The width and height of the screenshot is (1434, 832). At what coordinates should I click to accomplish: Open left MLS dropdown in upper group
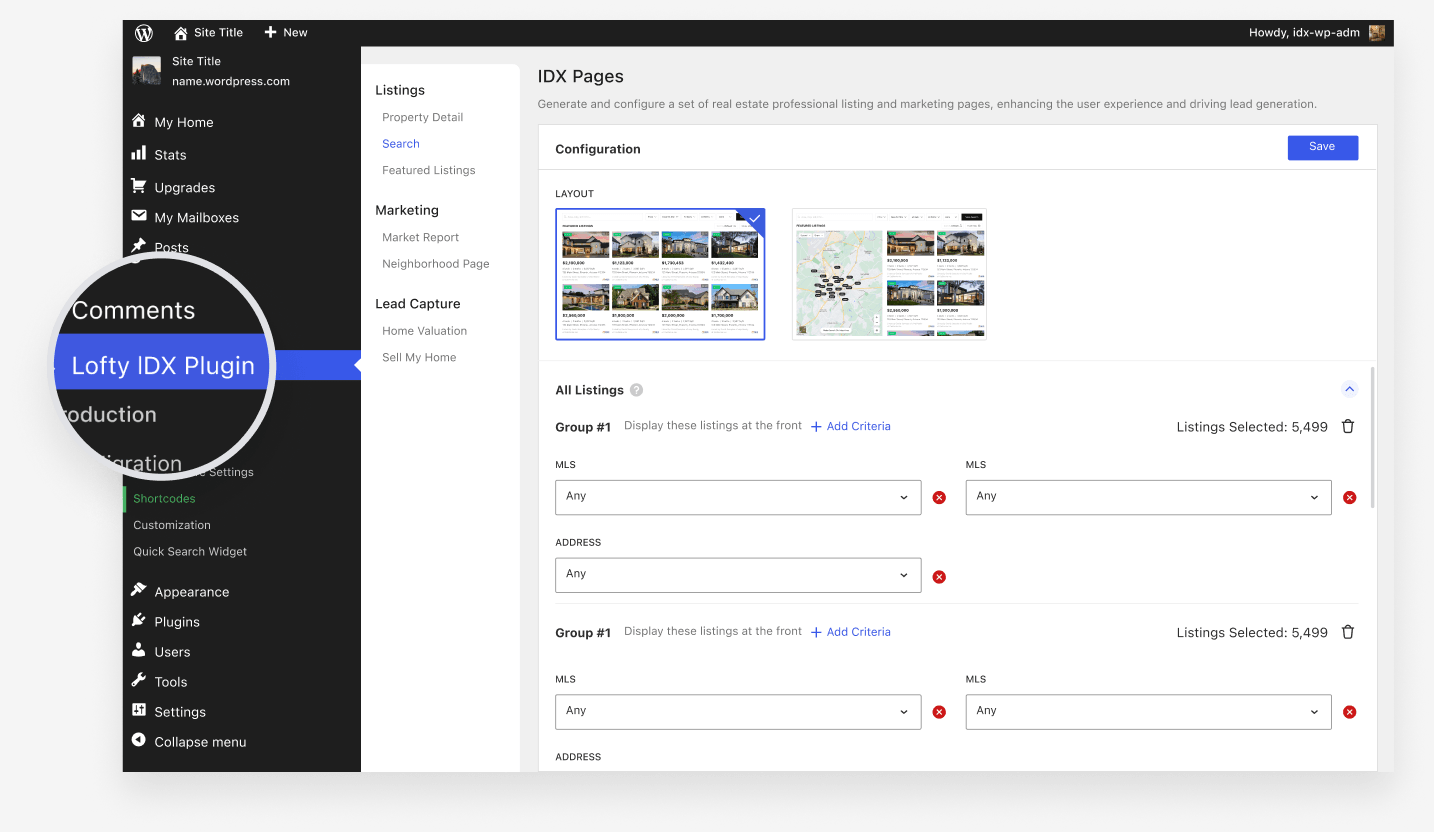pyautogui.click(x=738, y=497)
